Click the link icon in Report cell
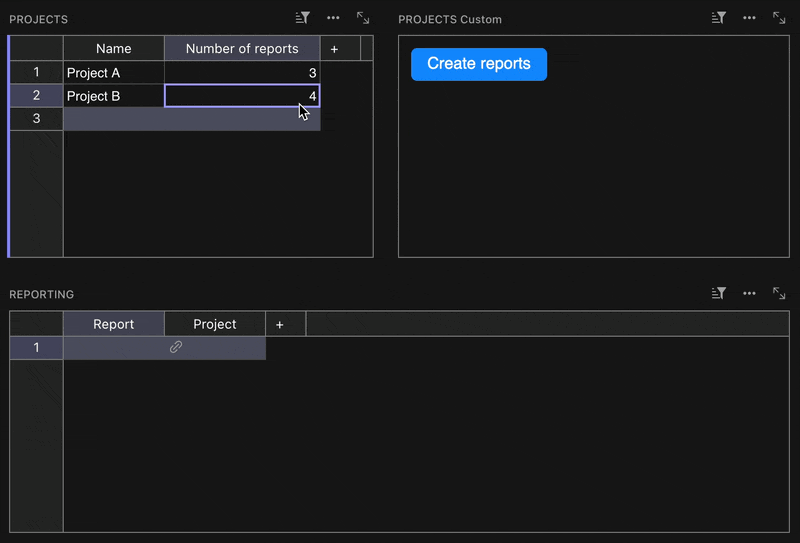The width and height of the screenshot is (800, 543). point(176,347)
